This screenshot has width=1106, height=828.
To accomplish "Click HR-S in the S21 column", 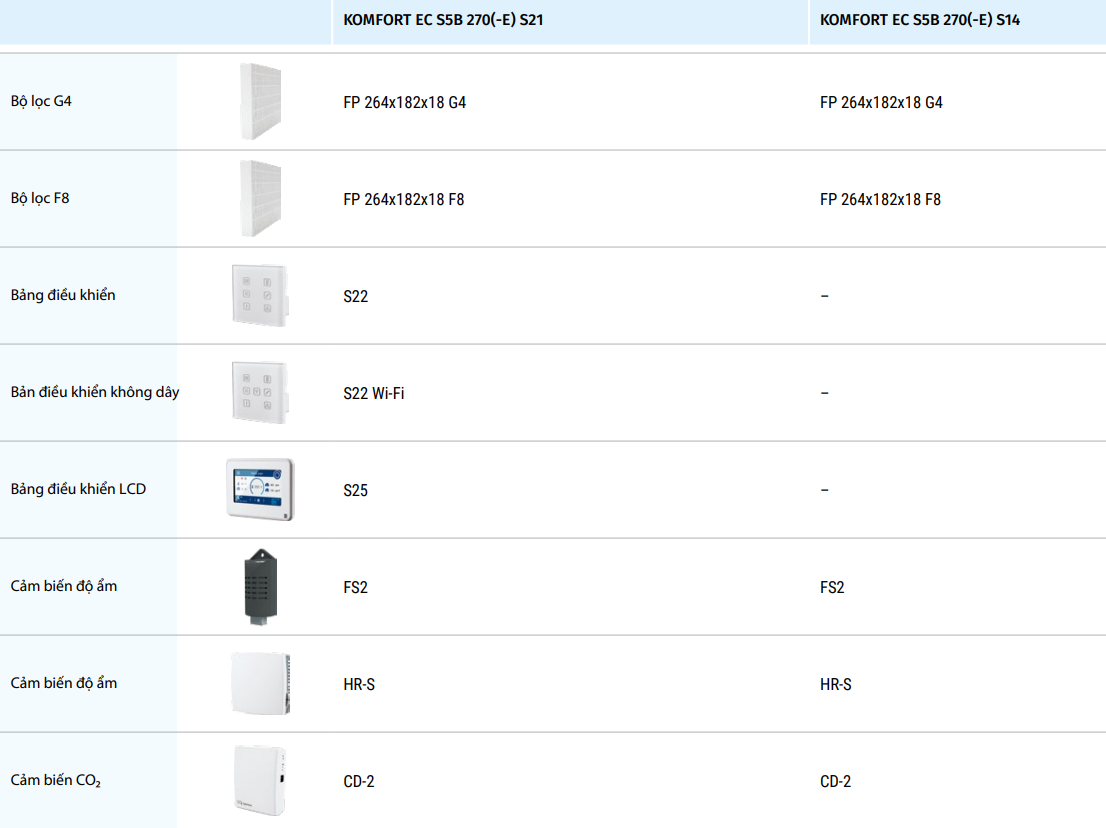I will tap(359, 685).
